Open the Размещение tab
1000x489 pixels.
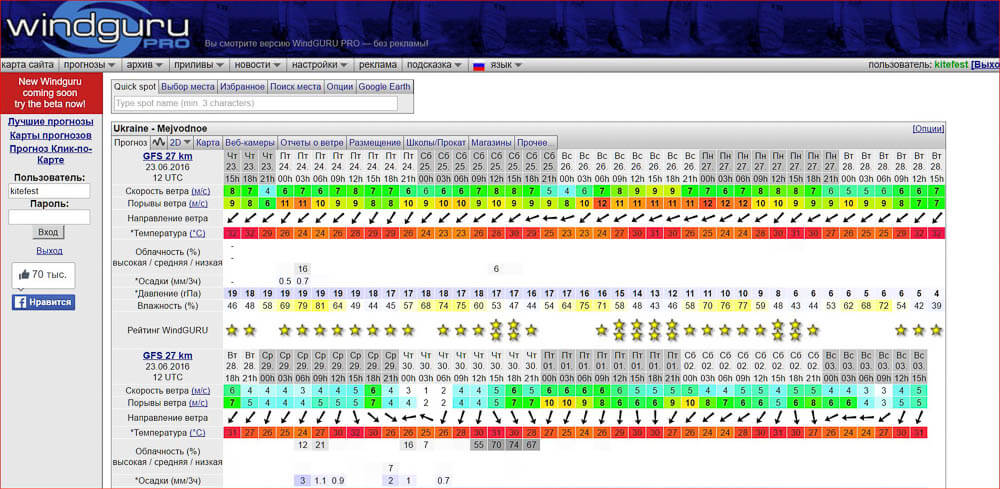coord(375,142)
